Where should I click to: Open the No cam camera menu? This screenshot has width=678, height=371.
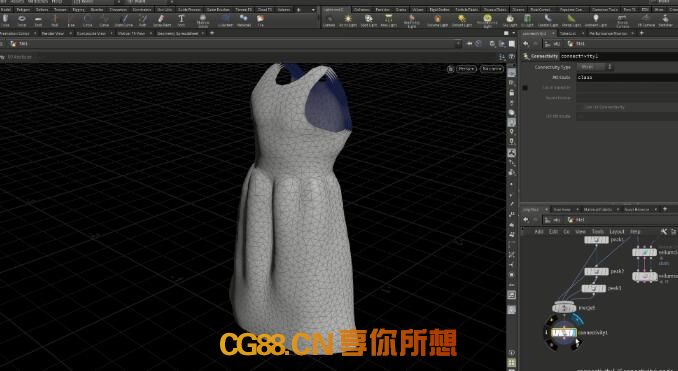pos(492,69)
